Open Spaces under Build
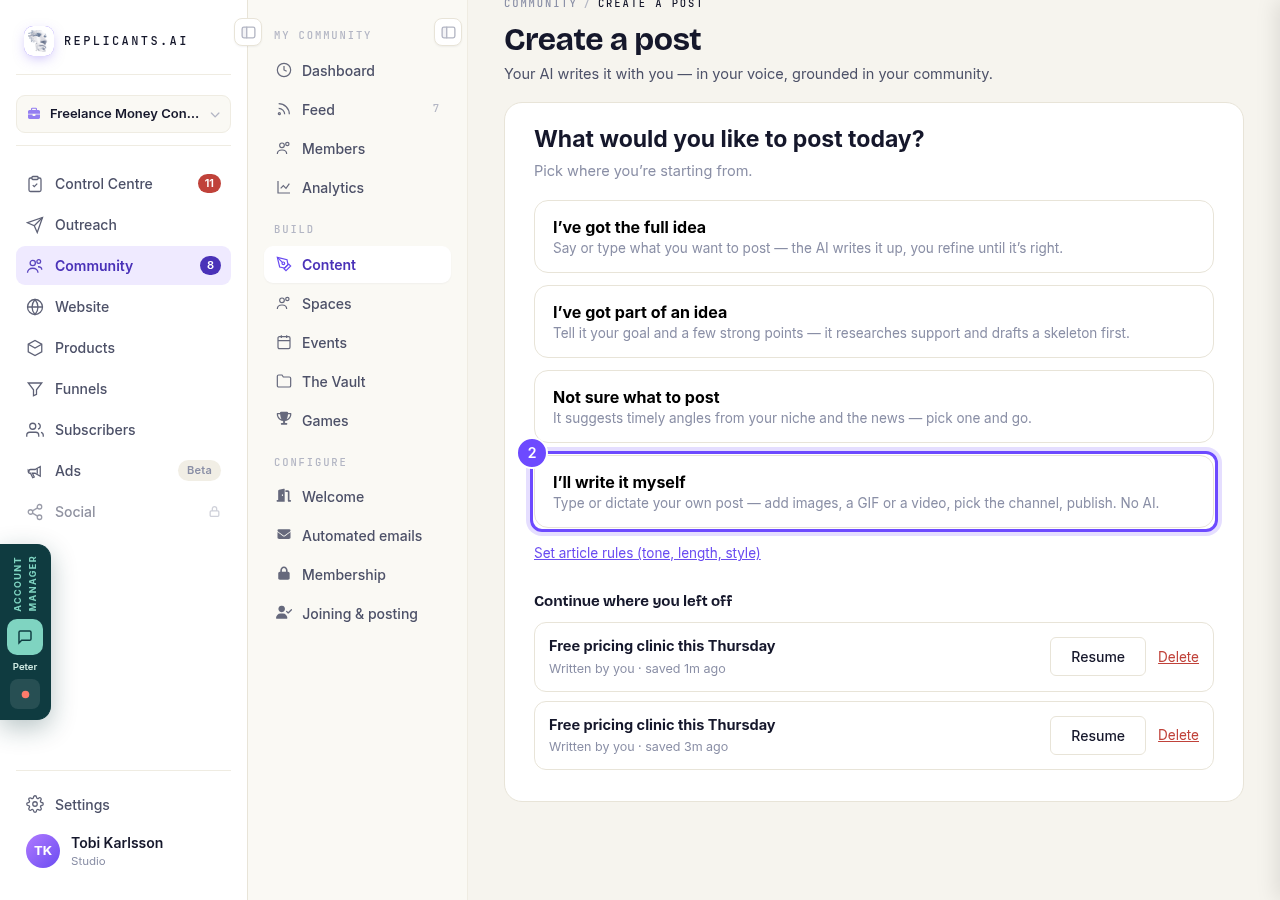1280x900 pixels. coord(357,304)
